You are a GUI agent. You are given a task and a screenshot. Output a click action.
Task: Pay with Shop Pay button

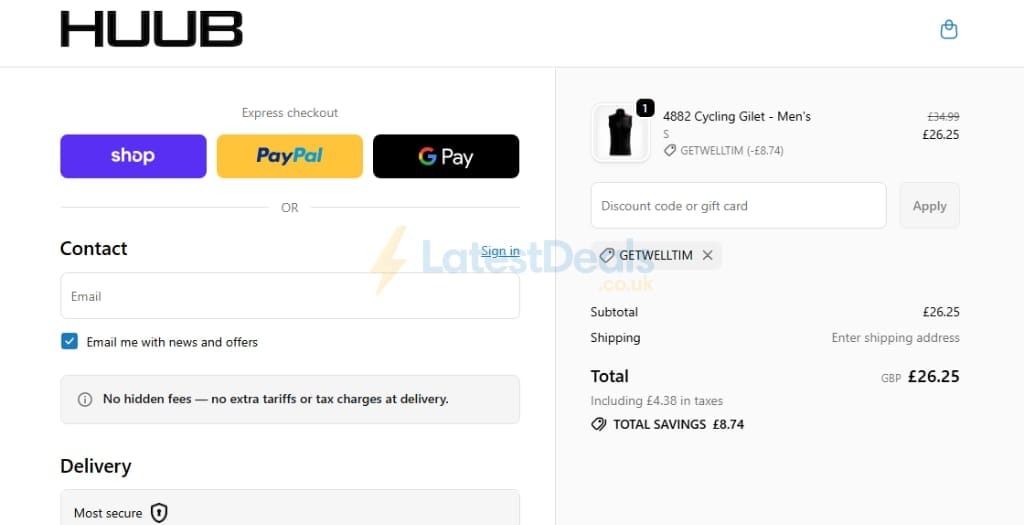tap(133, 156)
